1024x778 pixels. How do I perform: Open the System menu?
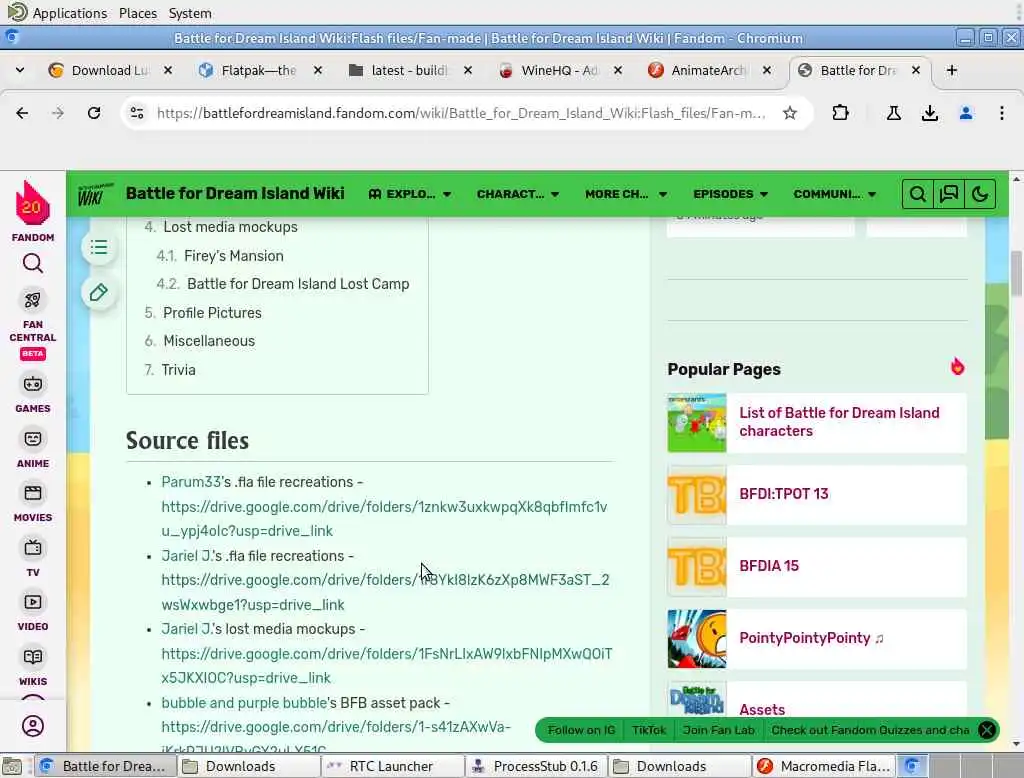click(189, 13)
